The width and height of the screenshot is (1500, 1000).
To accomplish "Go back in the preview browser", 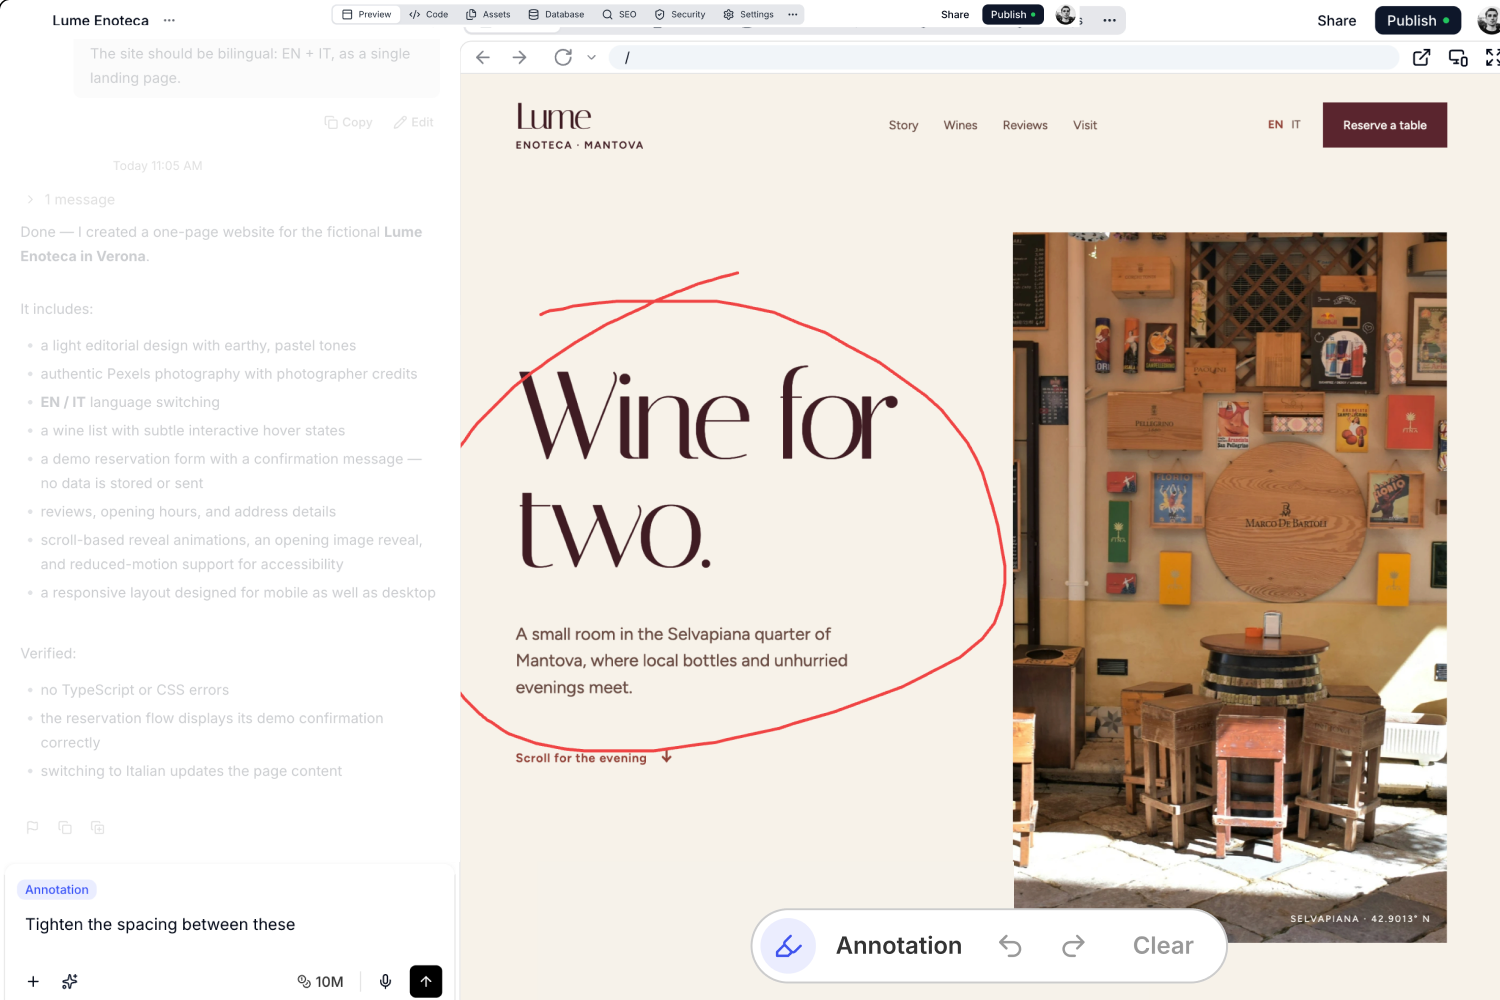I will tap(483, 58).
